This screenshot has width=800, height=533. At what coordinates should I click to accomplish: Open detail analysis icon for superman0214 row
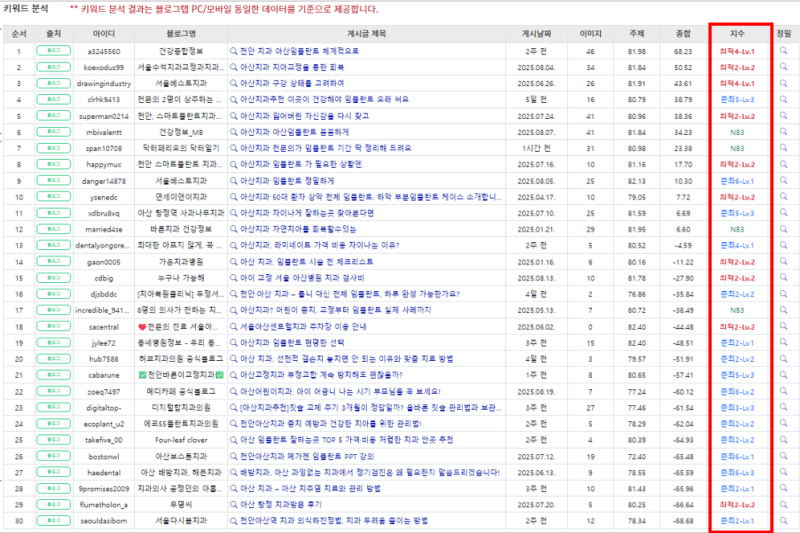[783, 116]
